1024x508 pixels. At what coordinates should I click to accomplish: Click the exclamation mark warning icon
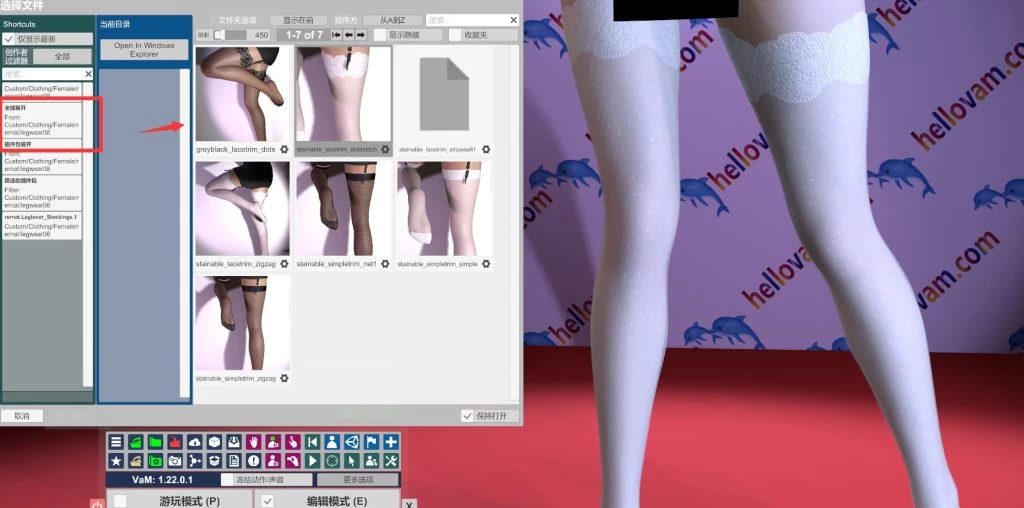253,461
